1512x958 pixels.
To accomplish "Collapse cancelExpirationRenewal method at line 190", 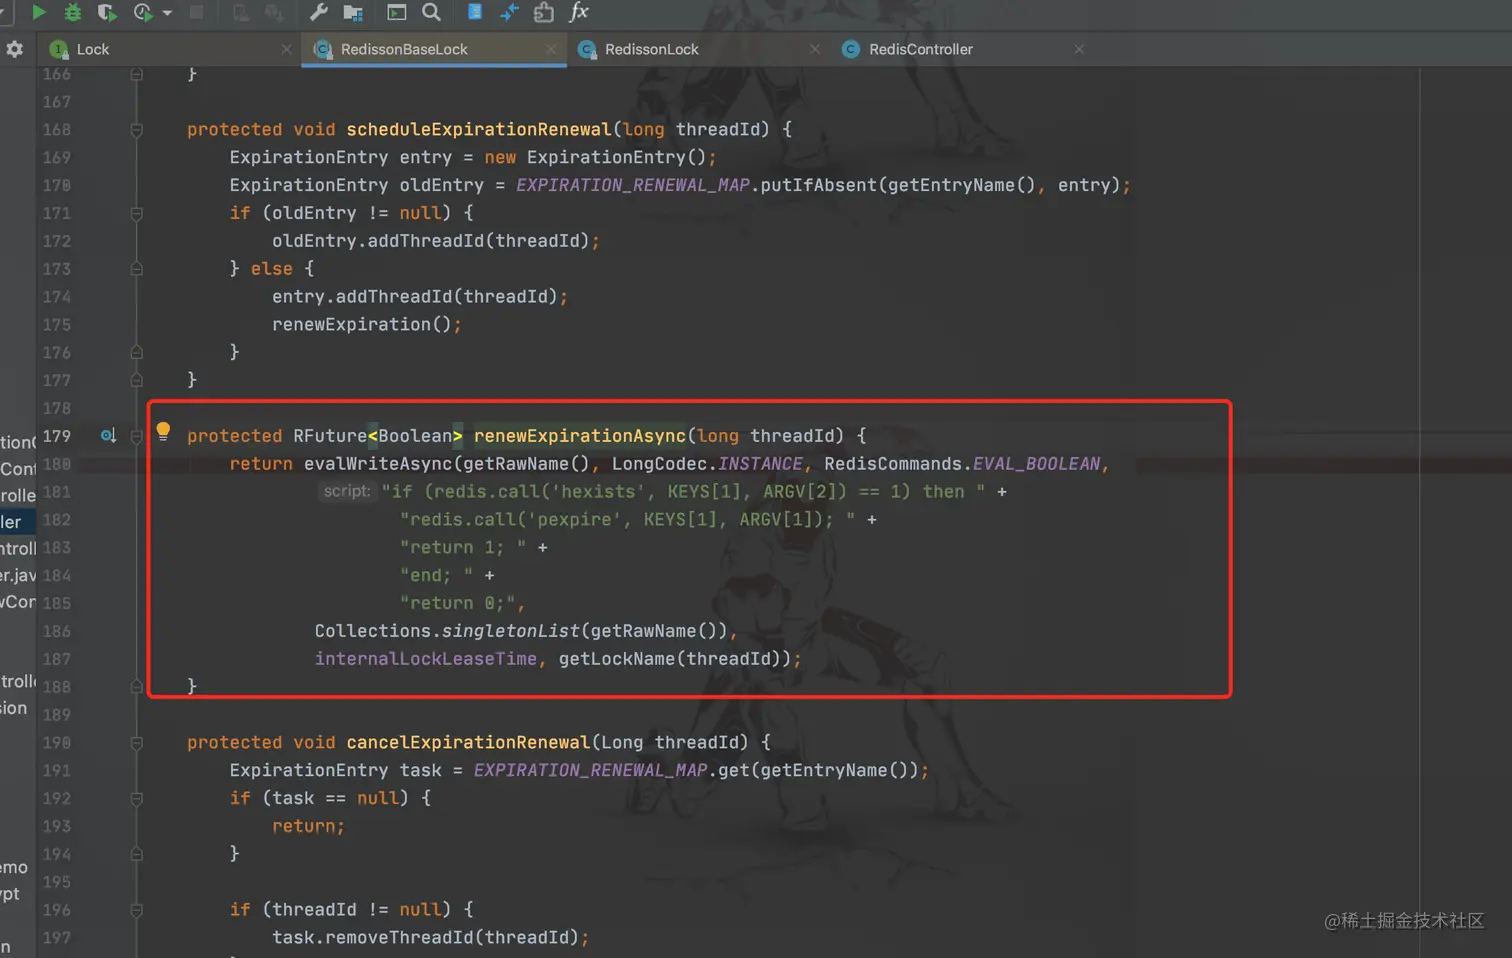I will click(x=137, y=743).
